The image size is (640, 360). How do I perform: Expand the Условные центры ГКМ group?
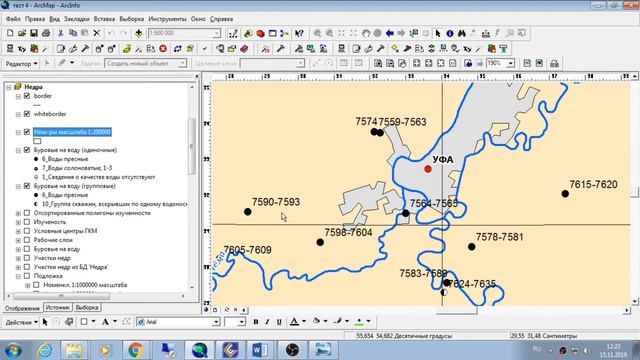[x=18, y=231]
